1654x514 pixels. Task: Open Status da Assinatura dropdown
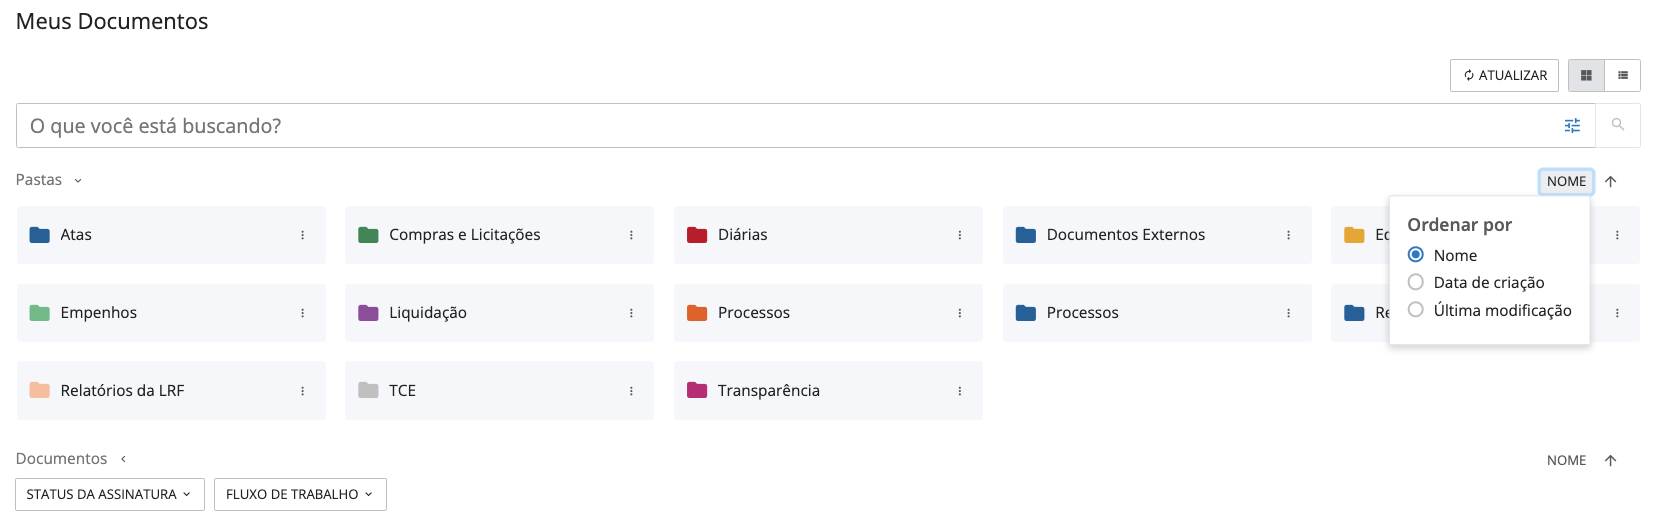click(109, 494)
